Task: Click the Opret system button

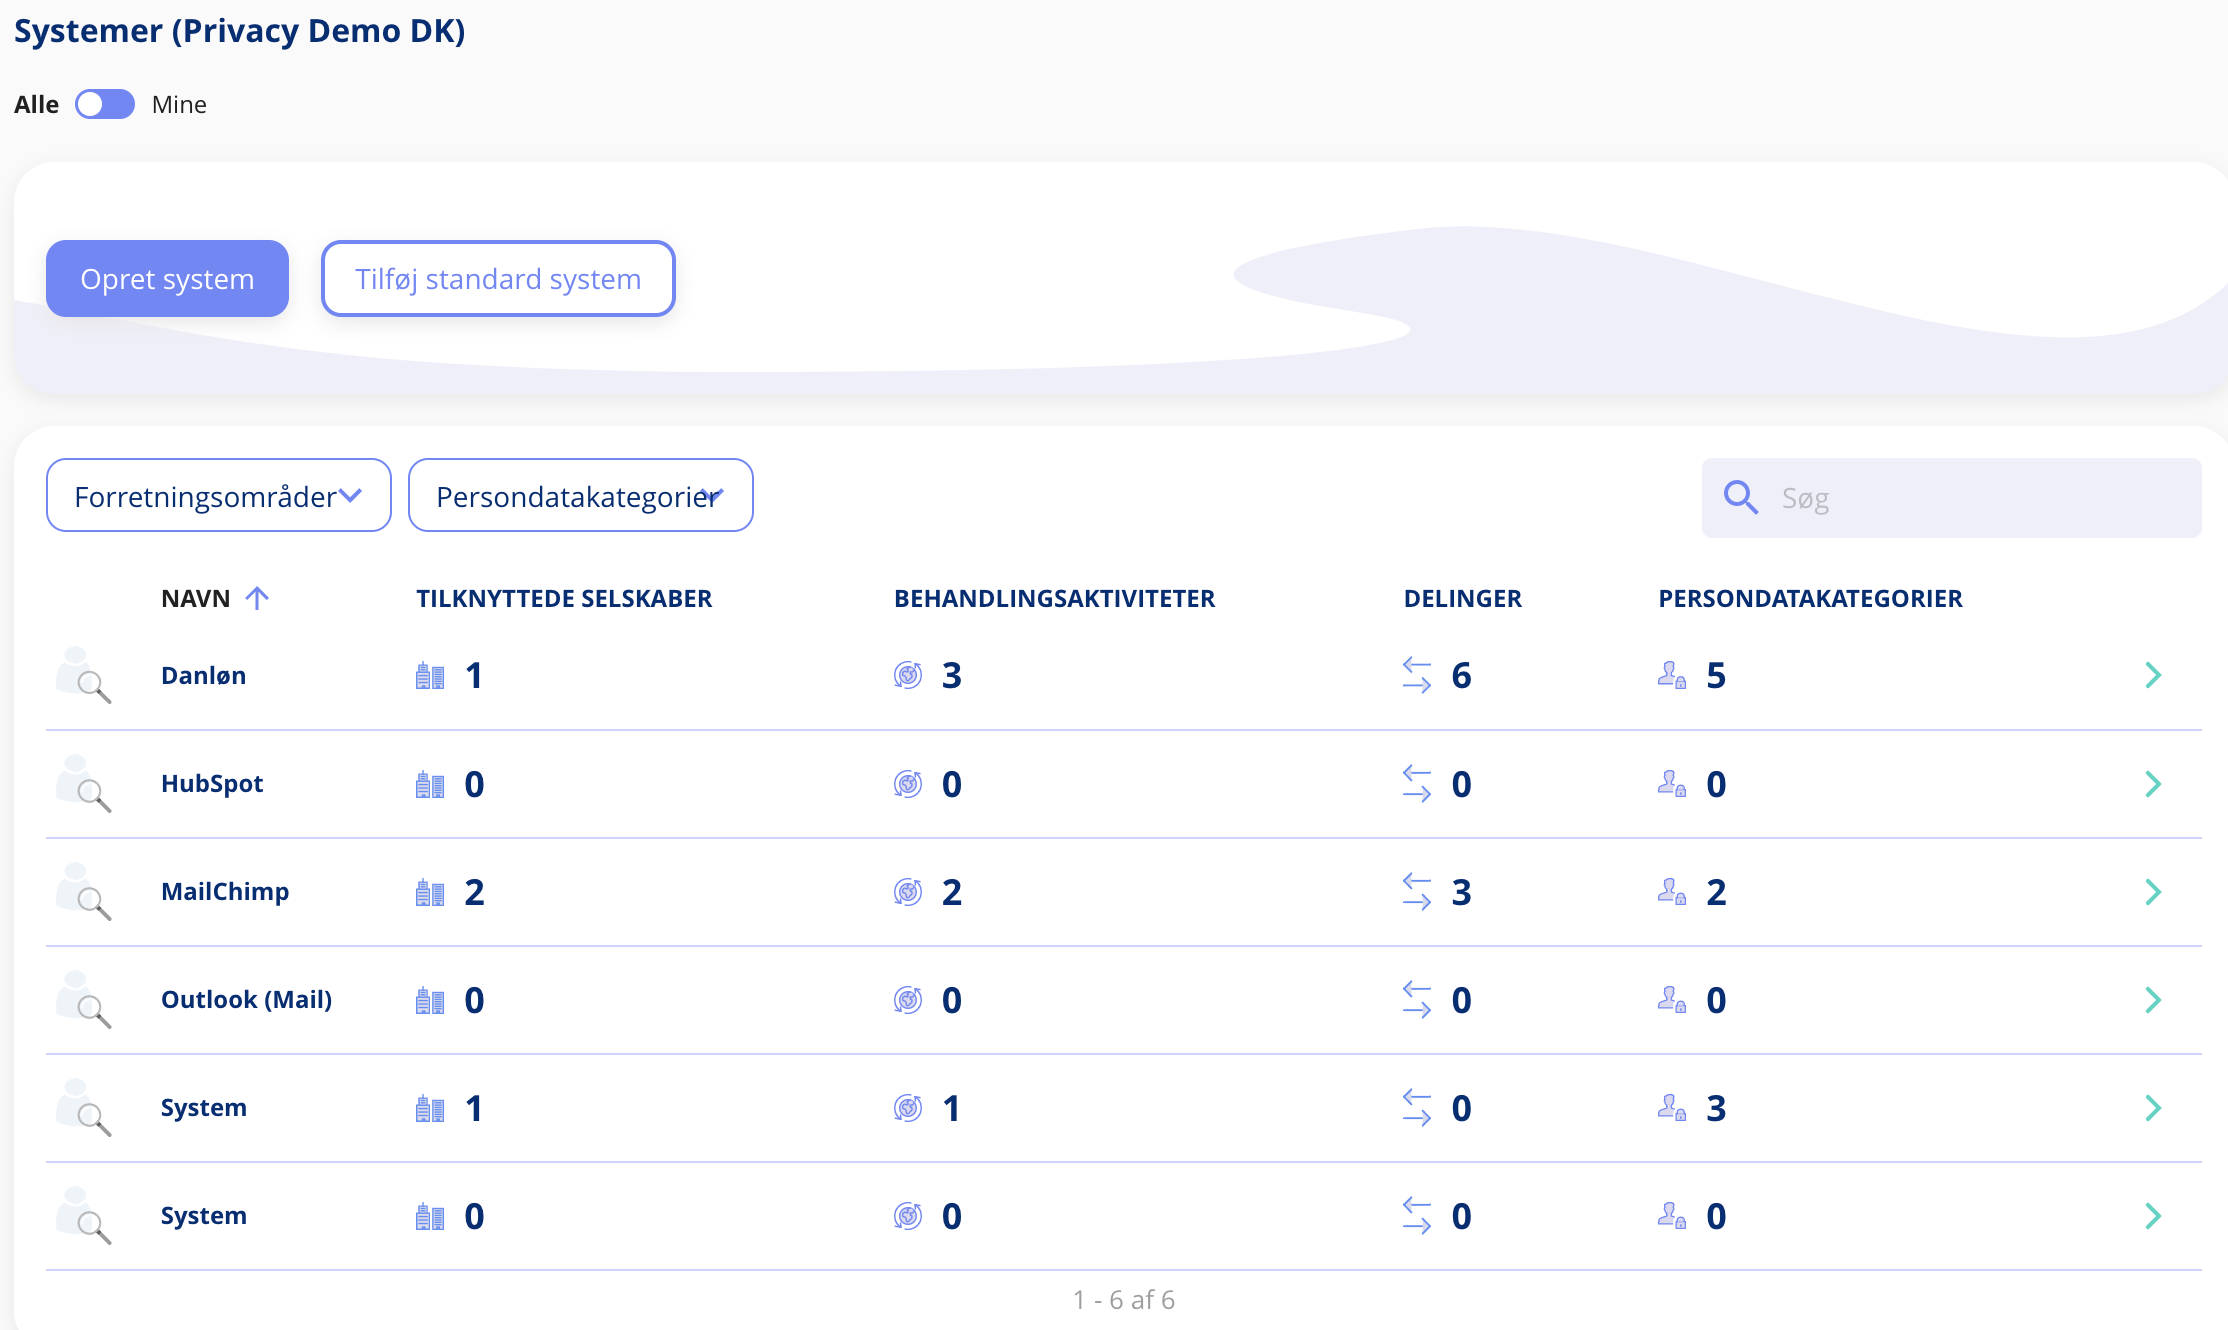Action: (x=167, y=278)
